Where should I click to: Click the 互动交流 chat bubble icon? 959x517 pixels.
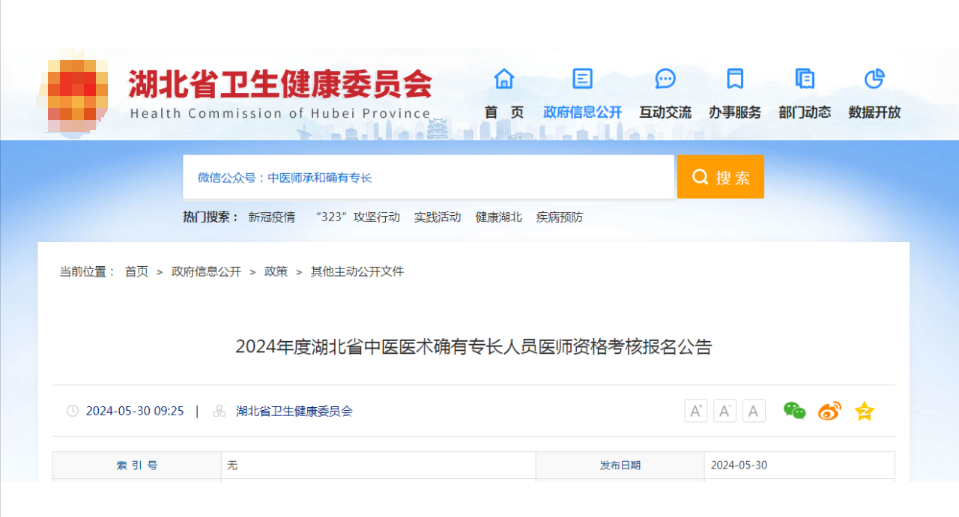click(665, 79)
